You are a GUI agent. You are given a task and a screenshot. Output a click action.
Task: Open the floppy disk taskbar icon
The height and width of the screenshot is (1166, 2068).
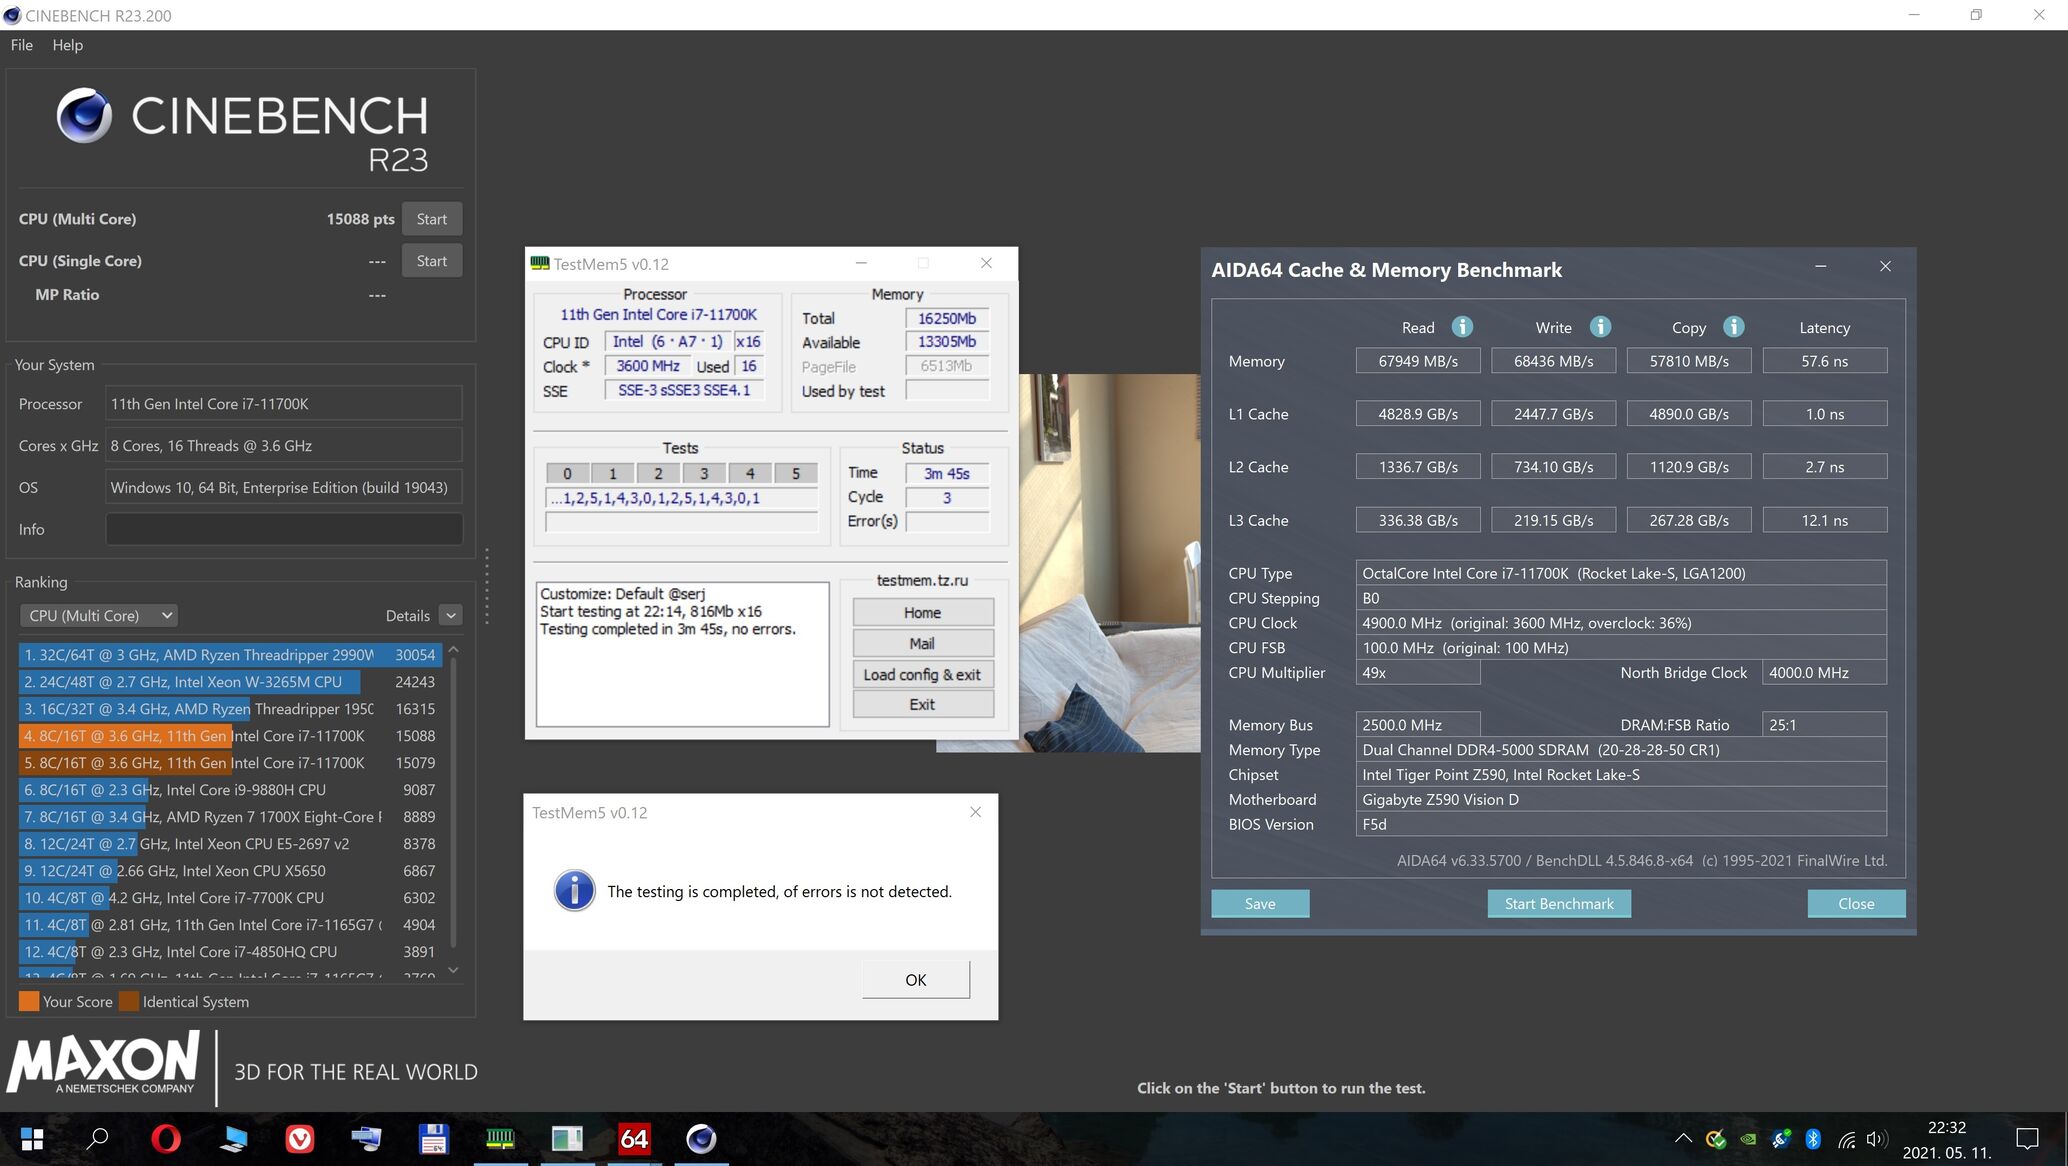tap(433, 1139)
